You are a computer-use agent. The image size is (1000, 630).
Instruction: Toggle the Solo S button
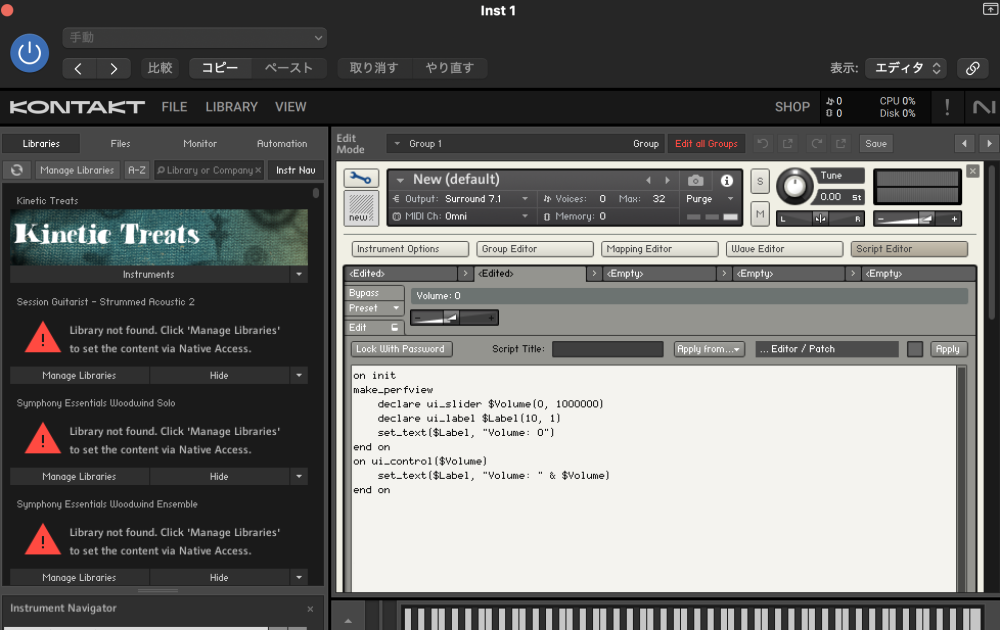click(760, 180)
